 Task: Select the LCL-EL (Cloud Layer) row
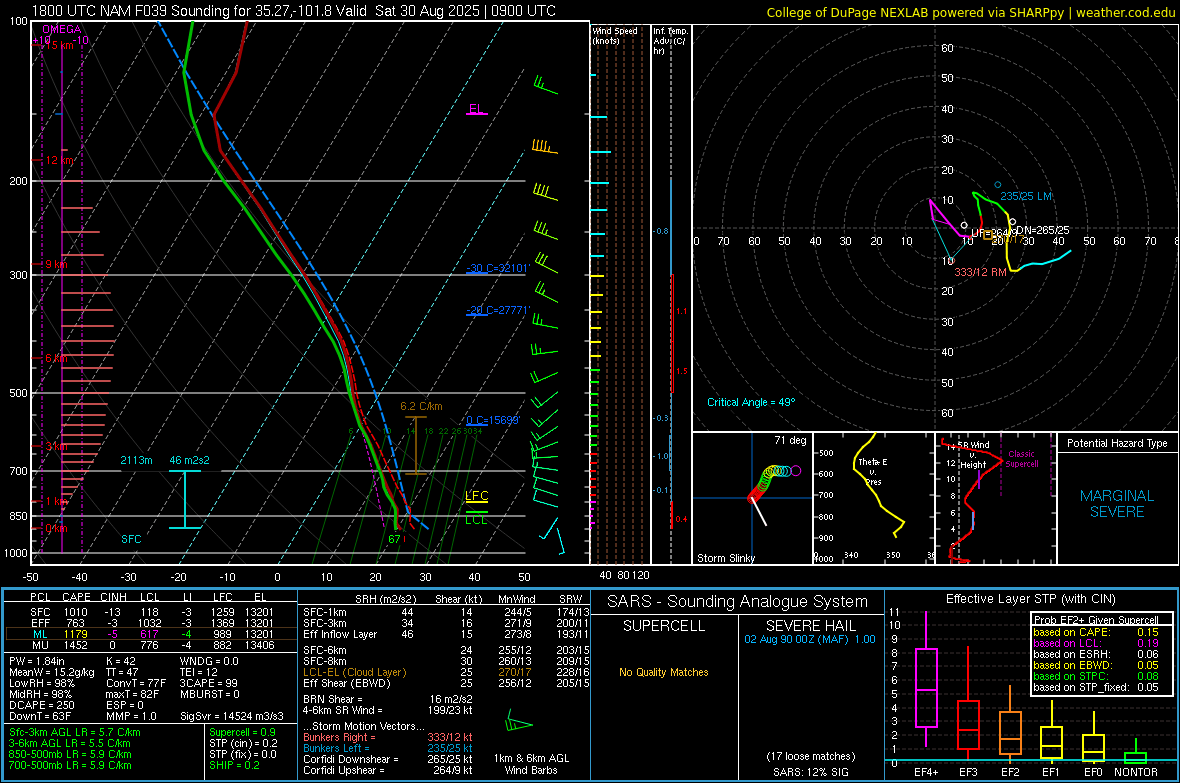[446, 672]
